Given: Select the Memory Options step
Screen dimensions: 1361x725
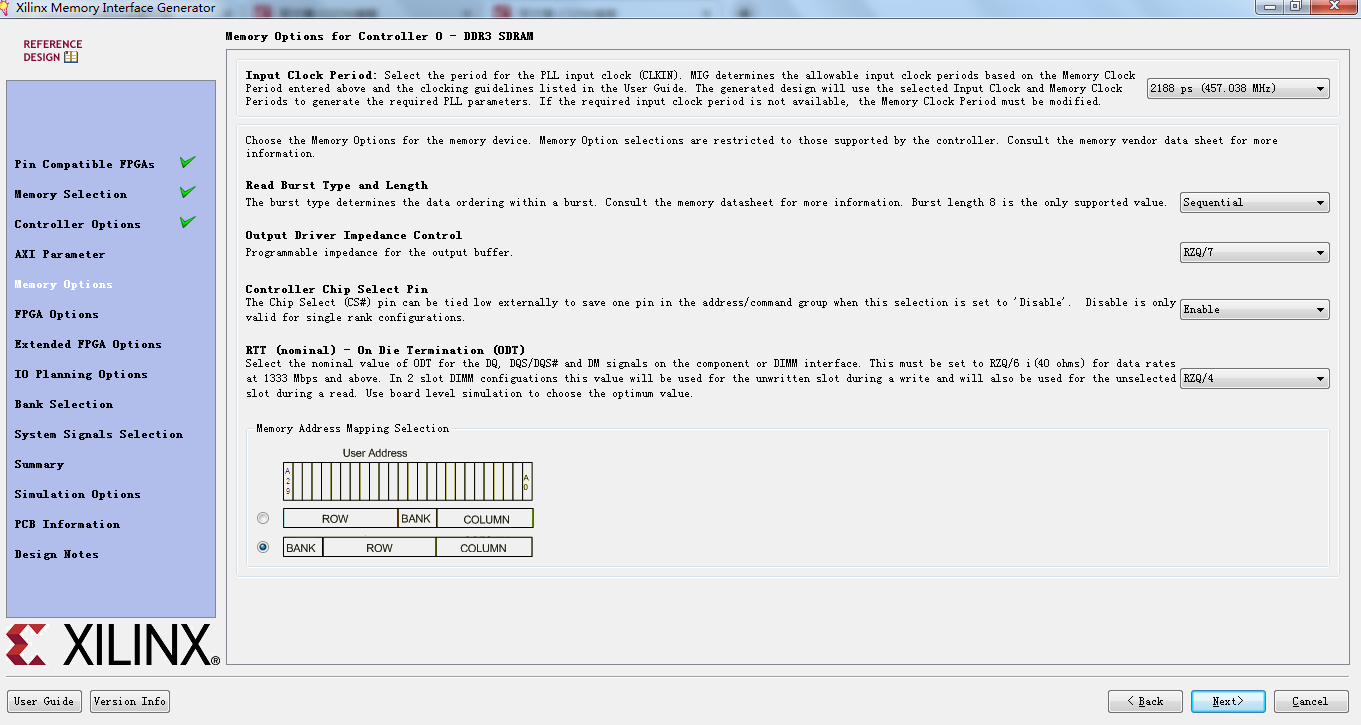Looking at the screenshot, I should [64, 284].
